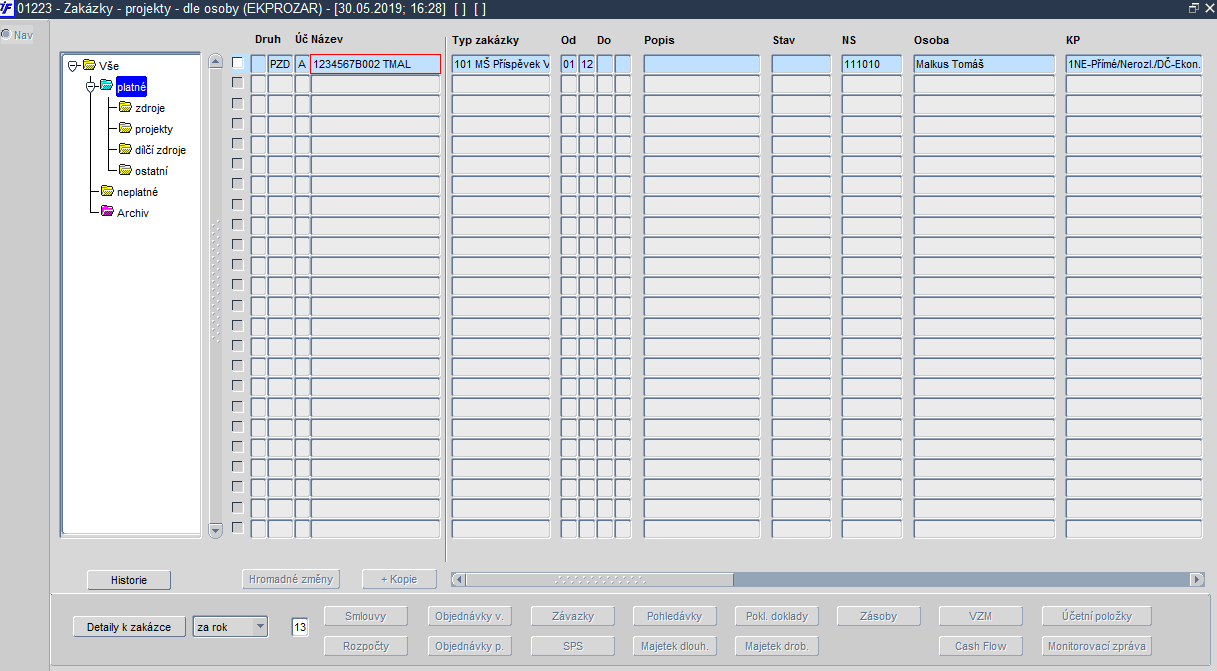Click the application logo in title bar
The height and width of the screenshot is (671, 1217).
[x=7, y=8]
